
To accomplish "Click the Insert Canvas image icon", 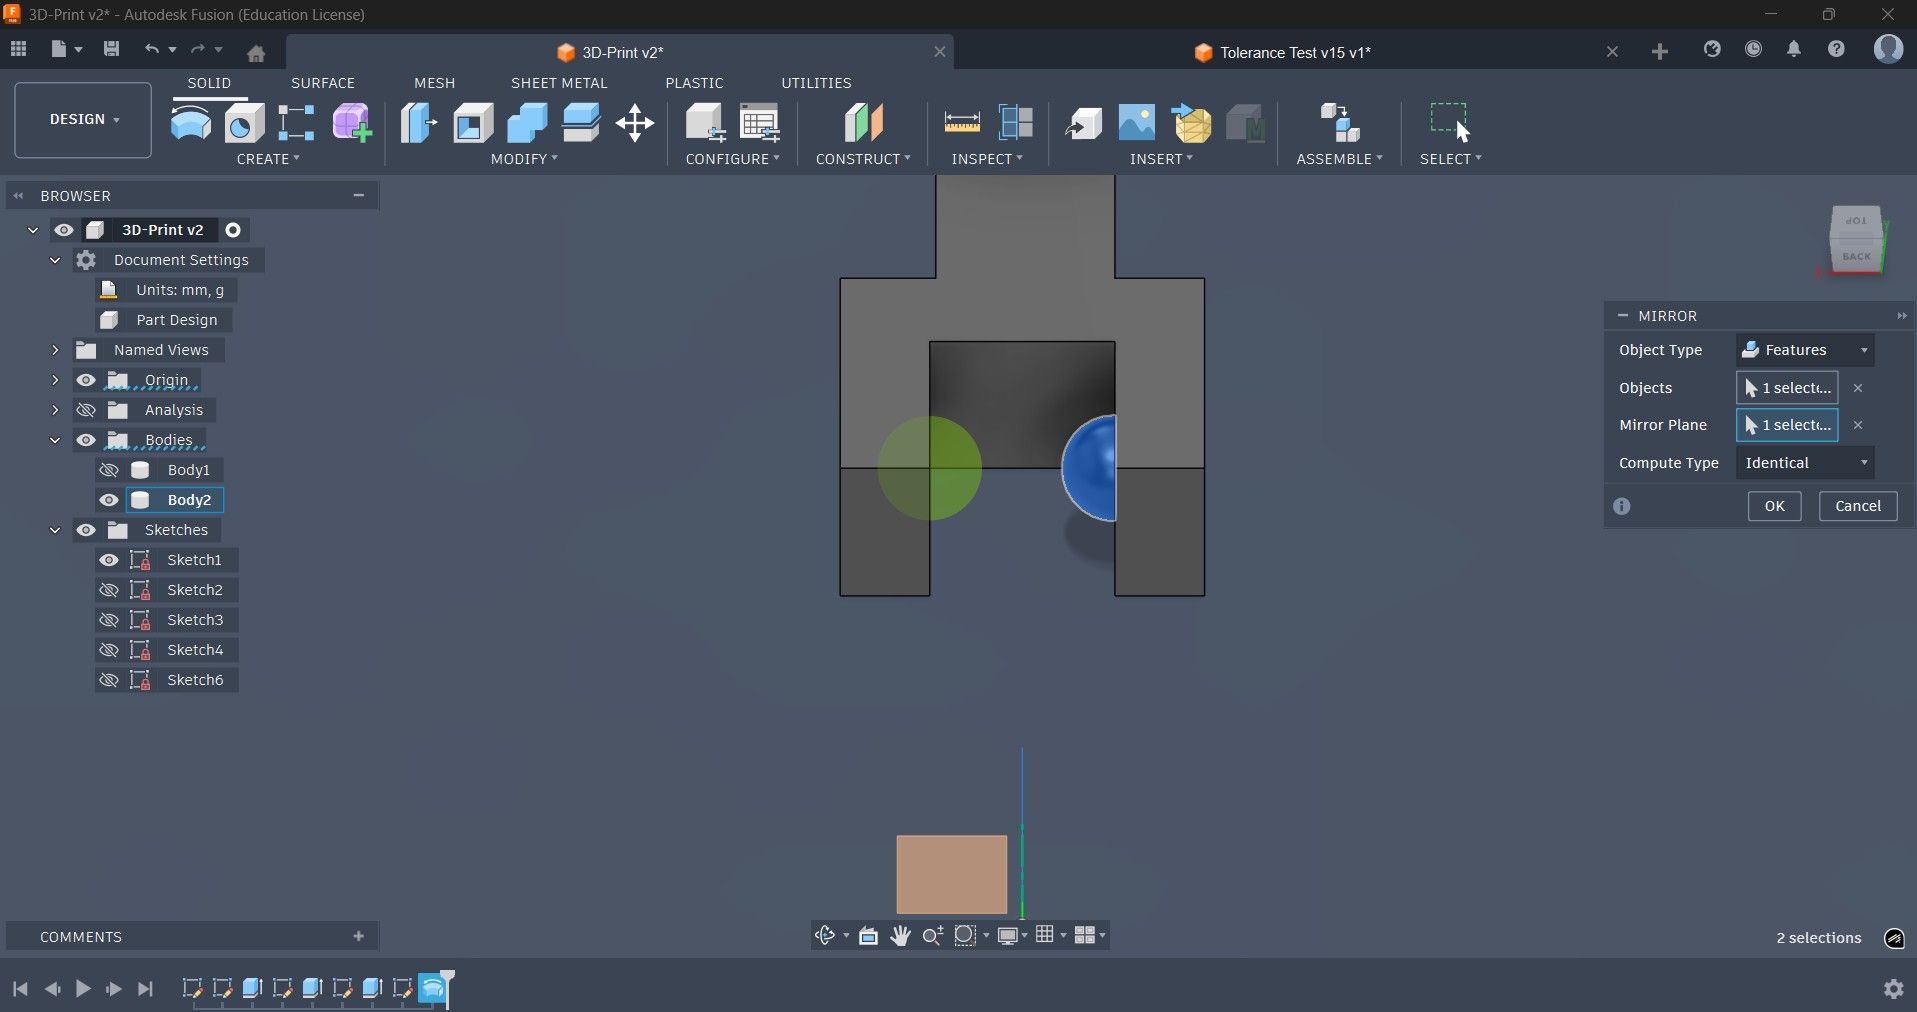I will [1137, 123].
